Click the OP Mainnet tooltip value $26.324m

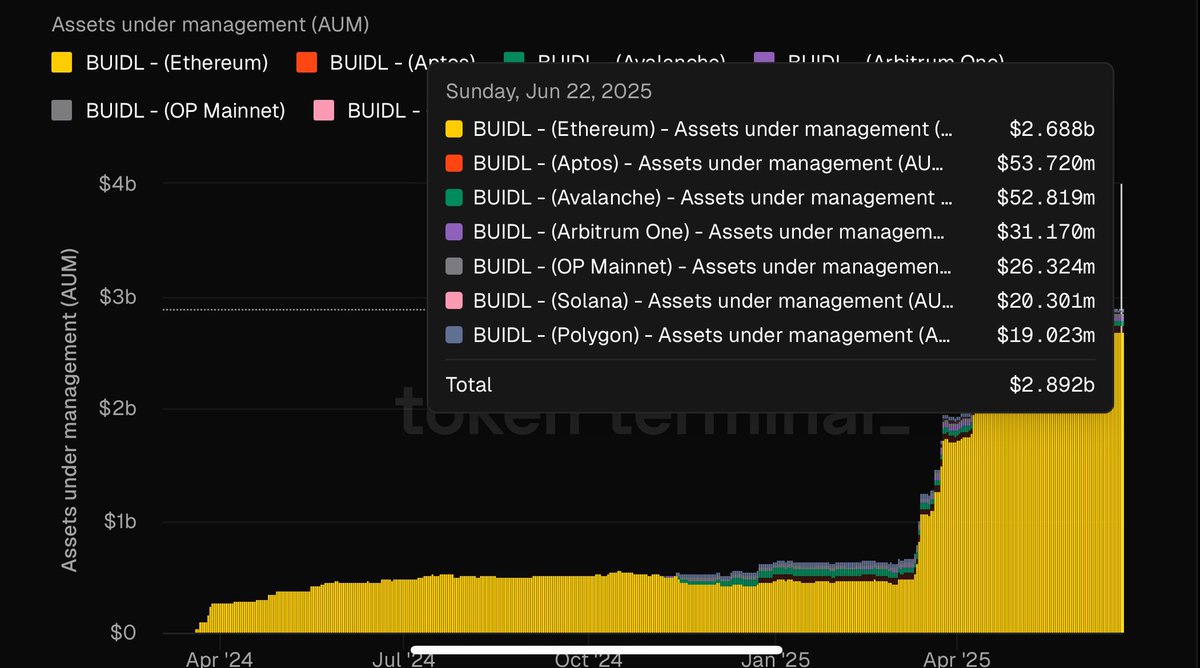coord(1046,266)
